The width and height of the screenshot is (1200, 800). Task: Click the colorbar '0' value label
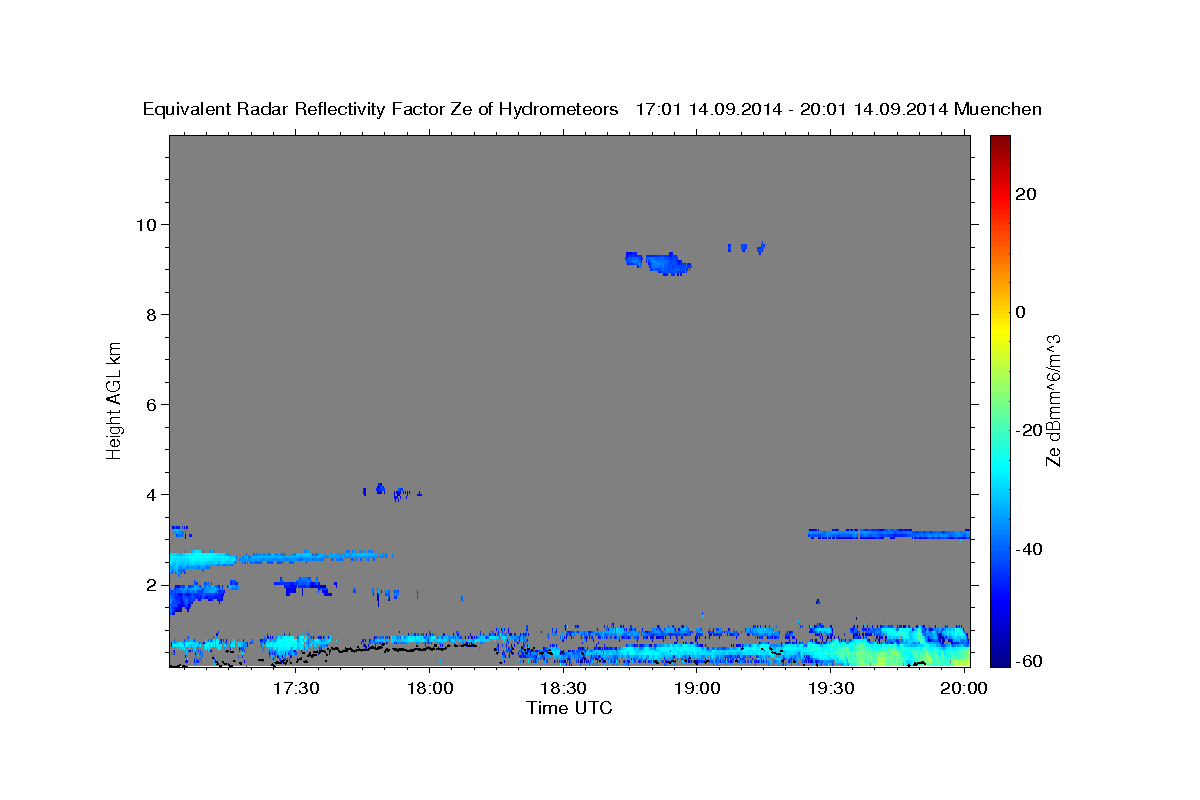point(1021,312)
